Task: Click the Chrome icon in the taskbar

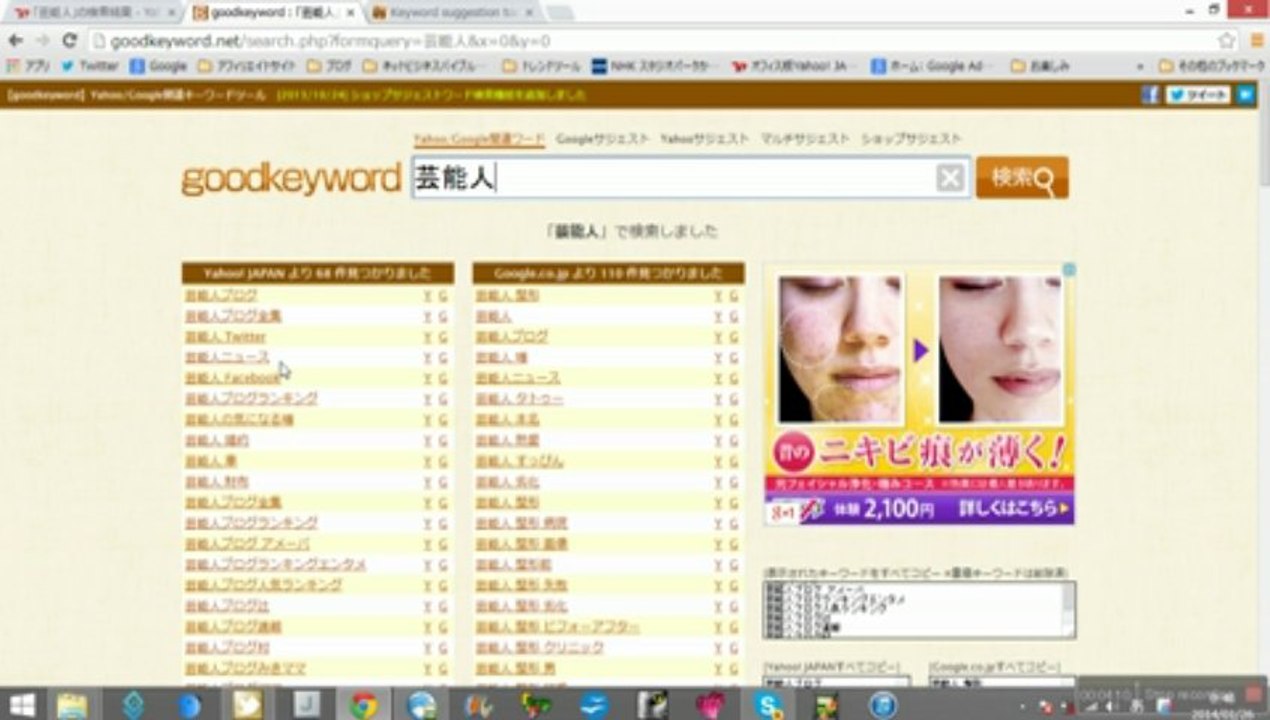Action: pos(364,705)
